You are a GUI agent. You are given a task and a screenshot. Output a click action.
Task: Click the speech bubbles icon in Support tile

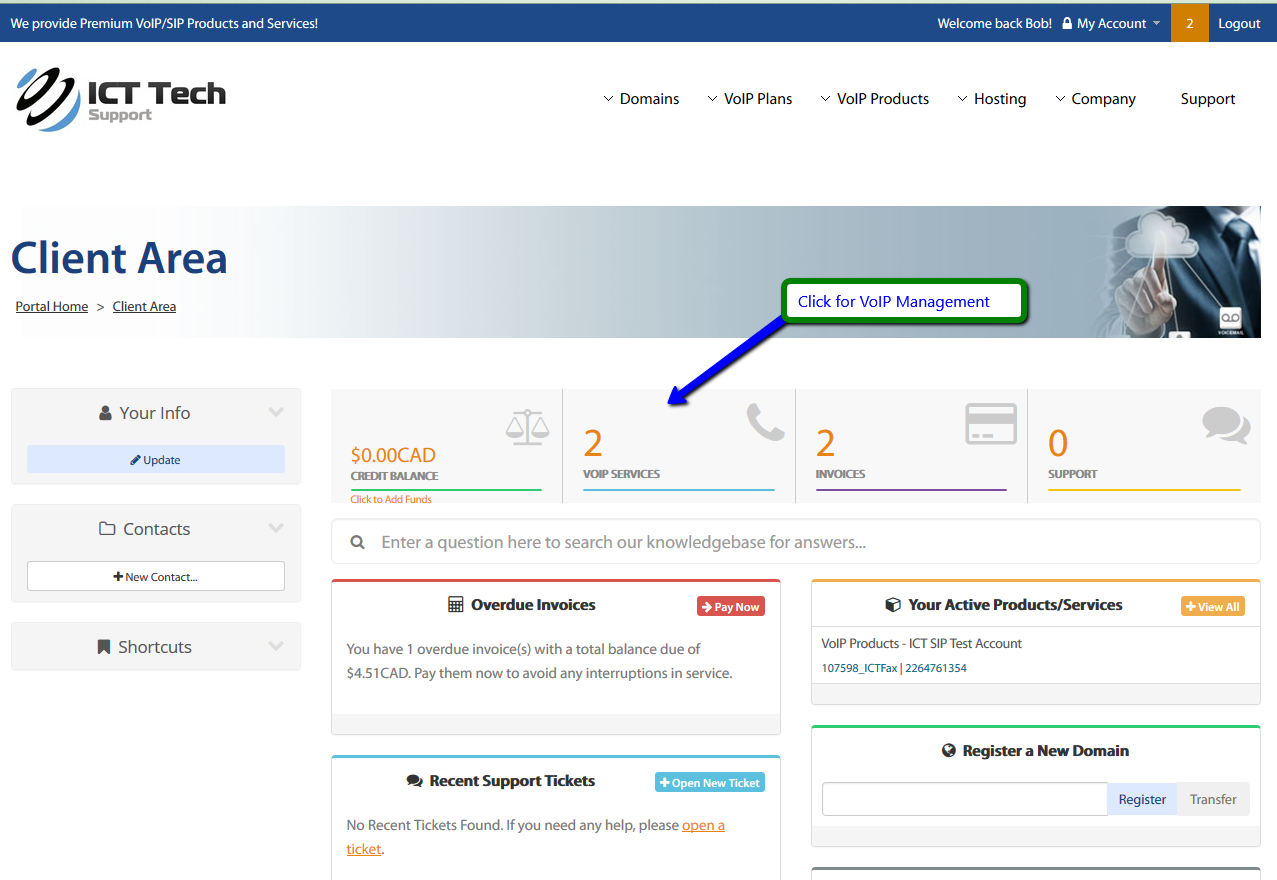point(1225,425)
